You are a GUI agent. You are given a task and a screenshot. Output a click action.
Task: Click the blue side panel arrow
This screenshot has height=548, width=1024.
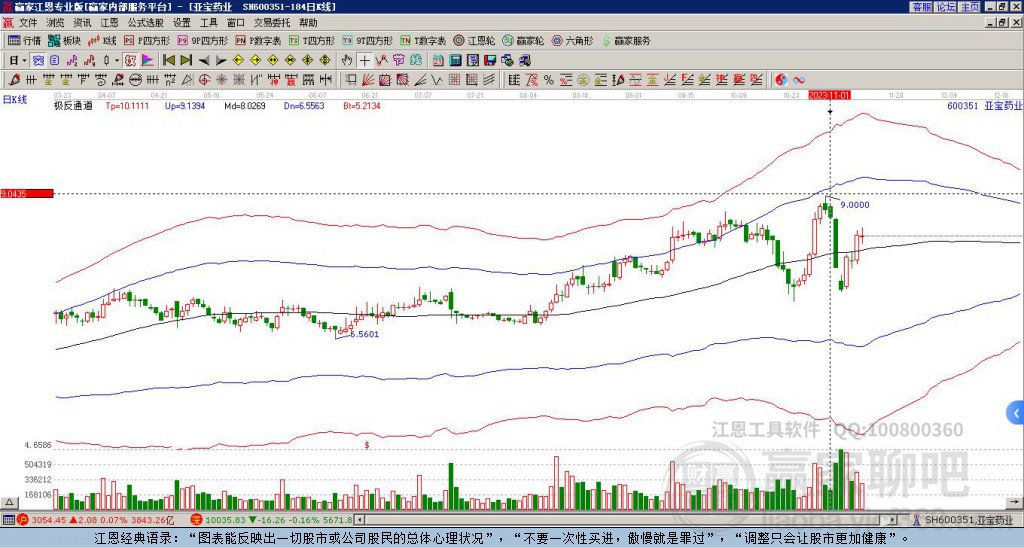(1016, 413)
